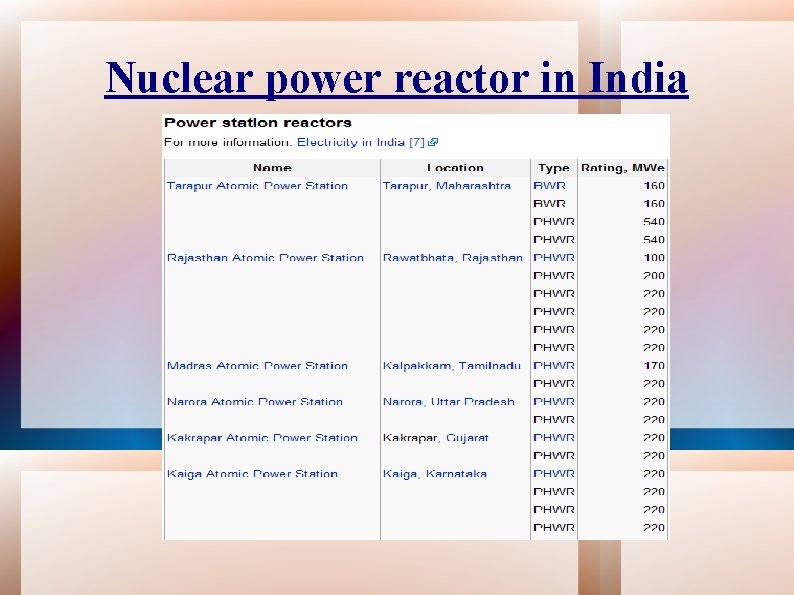Click the slide title Nuclear power reactor in India

[x=396, y=78]
